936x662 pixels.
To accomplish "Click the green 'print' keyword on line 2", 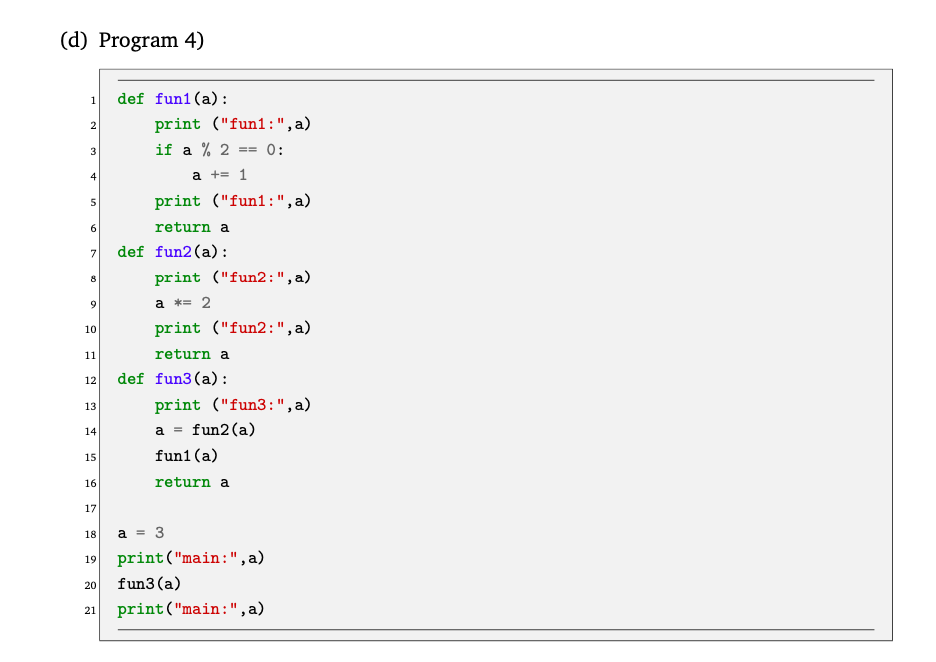I will coord(177,124).
